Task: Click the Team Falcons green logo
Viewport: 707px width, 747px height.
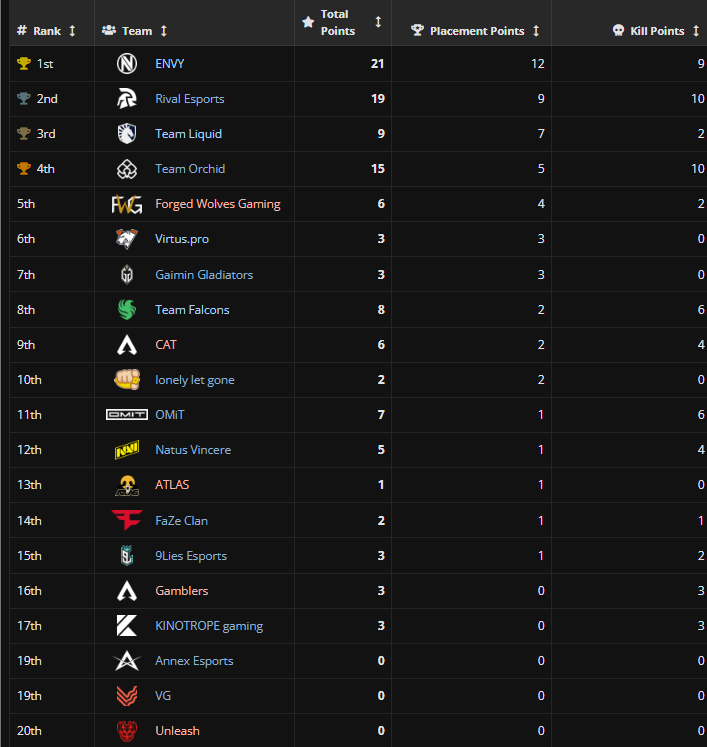Action: (x=127, y=310)
